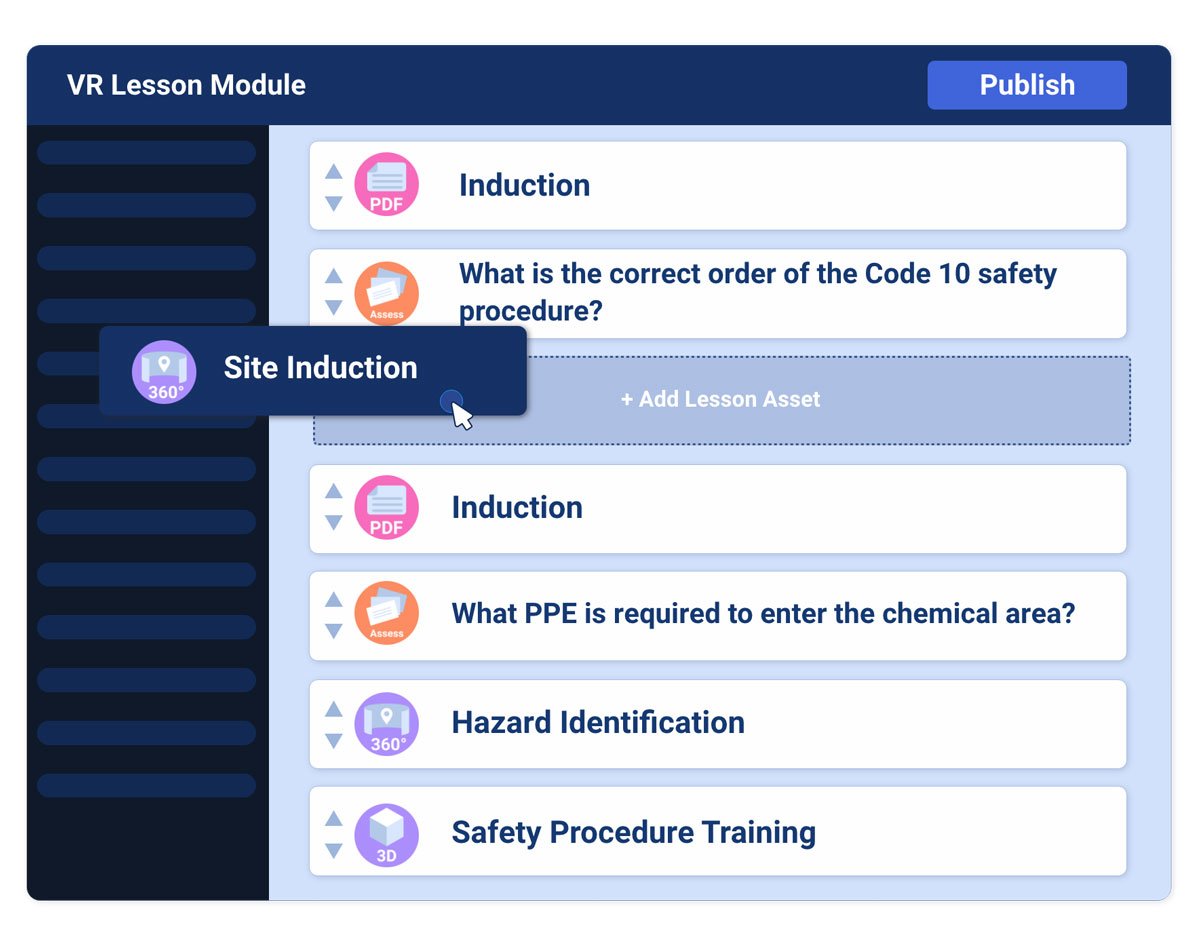Click the Assess icon for PPE question
Screen dimensions: 1200x947
click(x=386, y=613)
